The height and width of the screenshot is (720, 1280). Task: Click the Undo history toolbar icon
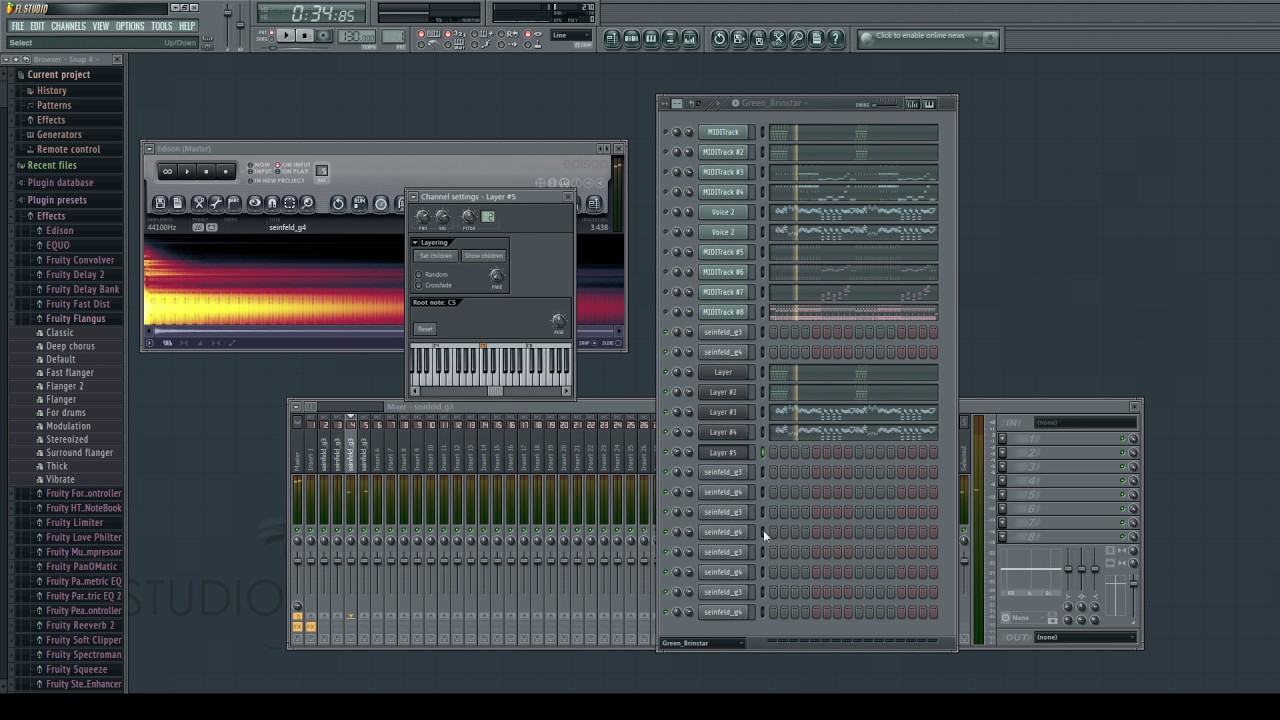click(719, 38)
